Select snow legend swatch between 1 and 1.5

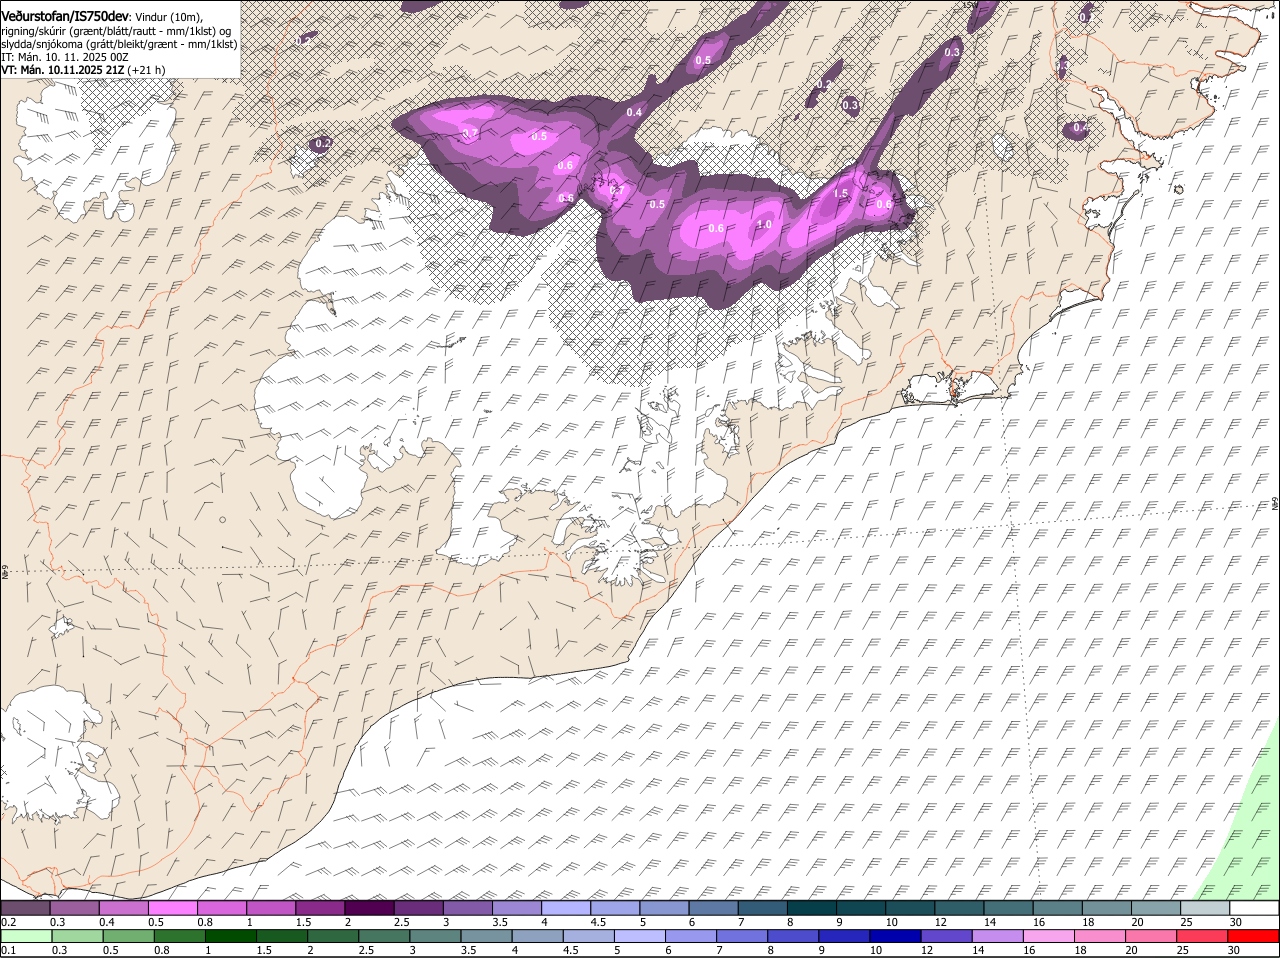[x=271, y=908]
